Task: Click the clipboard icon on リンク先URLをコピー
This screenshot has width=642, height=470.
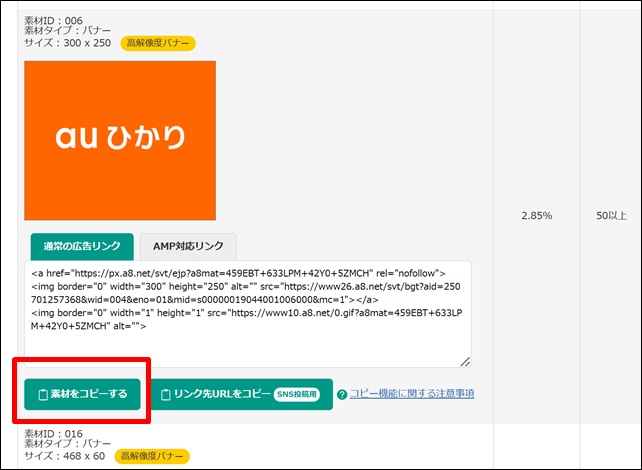Action: [166, 394]
